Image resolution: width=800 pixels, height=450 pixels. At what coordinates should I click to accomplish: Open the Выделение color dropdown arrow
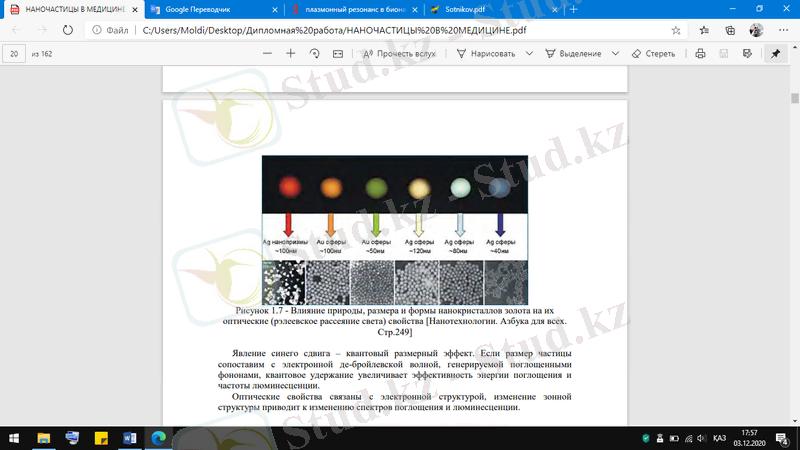click(615, 54)
